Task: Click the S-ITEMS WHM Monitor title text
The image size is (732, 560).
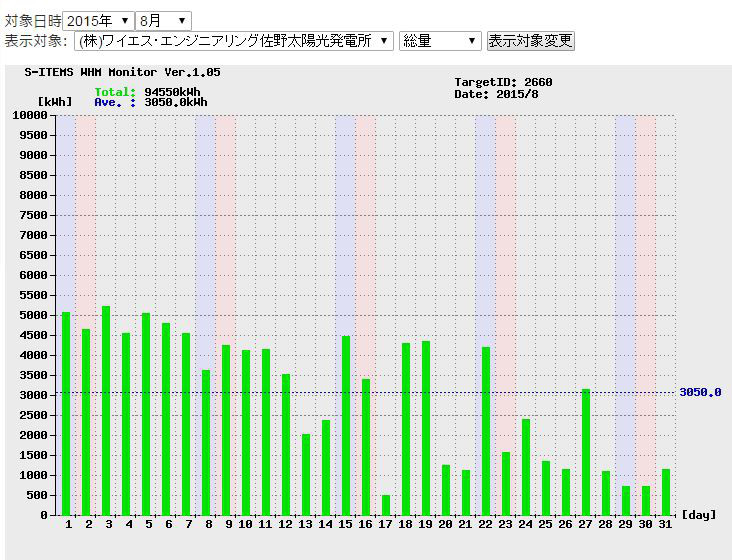Action: click(122, 72)
